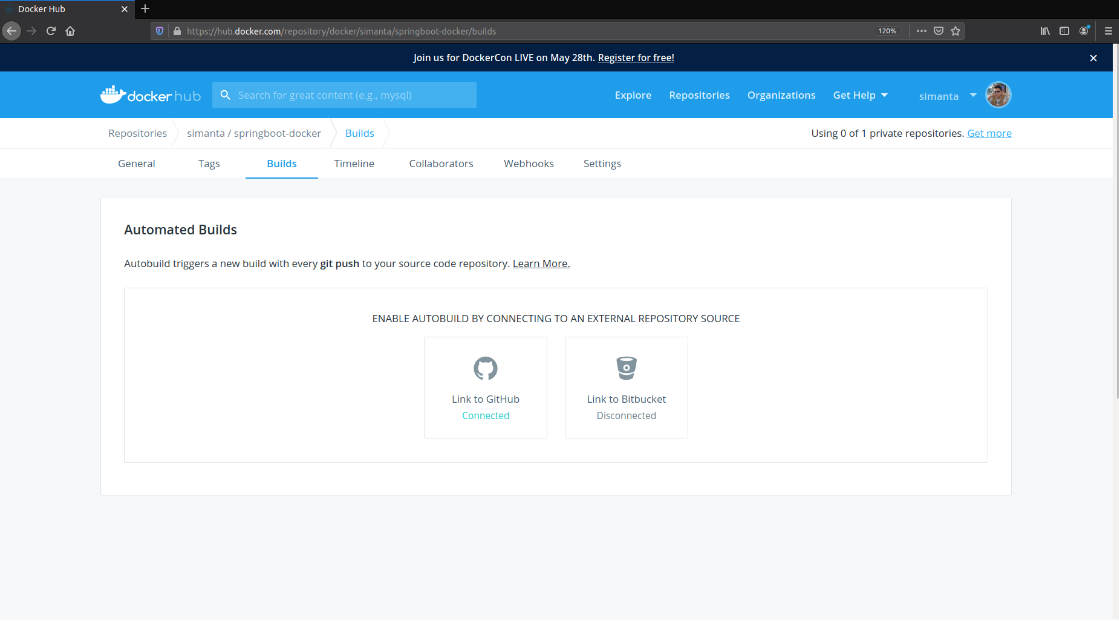Click the padlock site info icon
The image size is (1119, 623).
click(177, 31)
